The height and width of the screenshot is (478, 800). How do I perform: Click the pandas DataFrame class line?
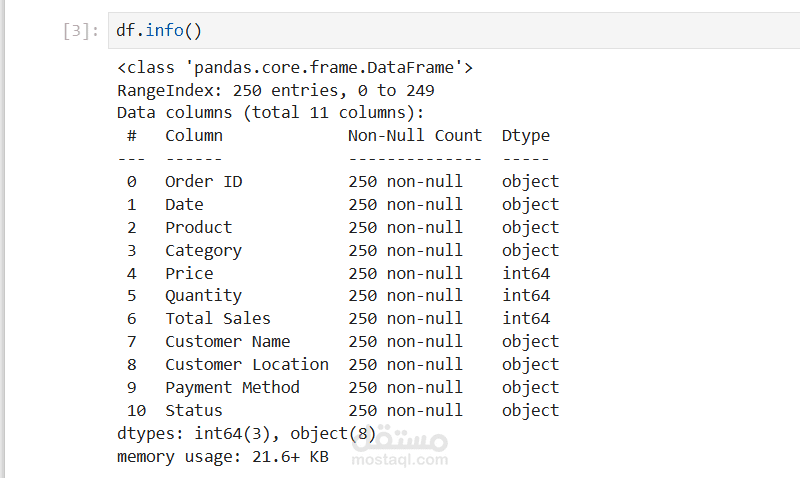click(x=295, y=67)
